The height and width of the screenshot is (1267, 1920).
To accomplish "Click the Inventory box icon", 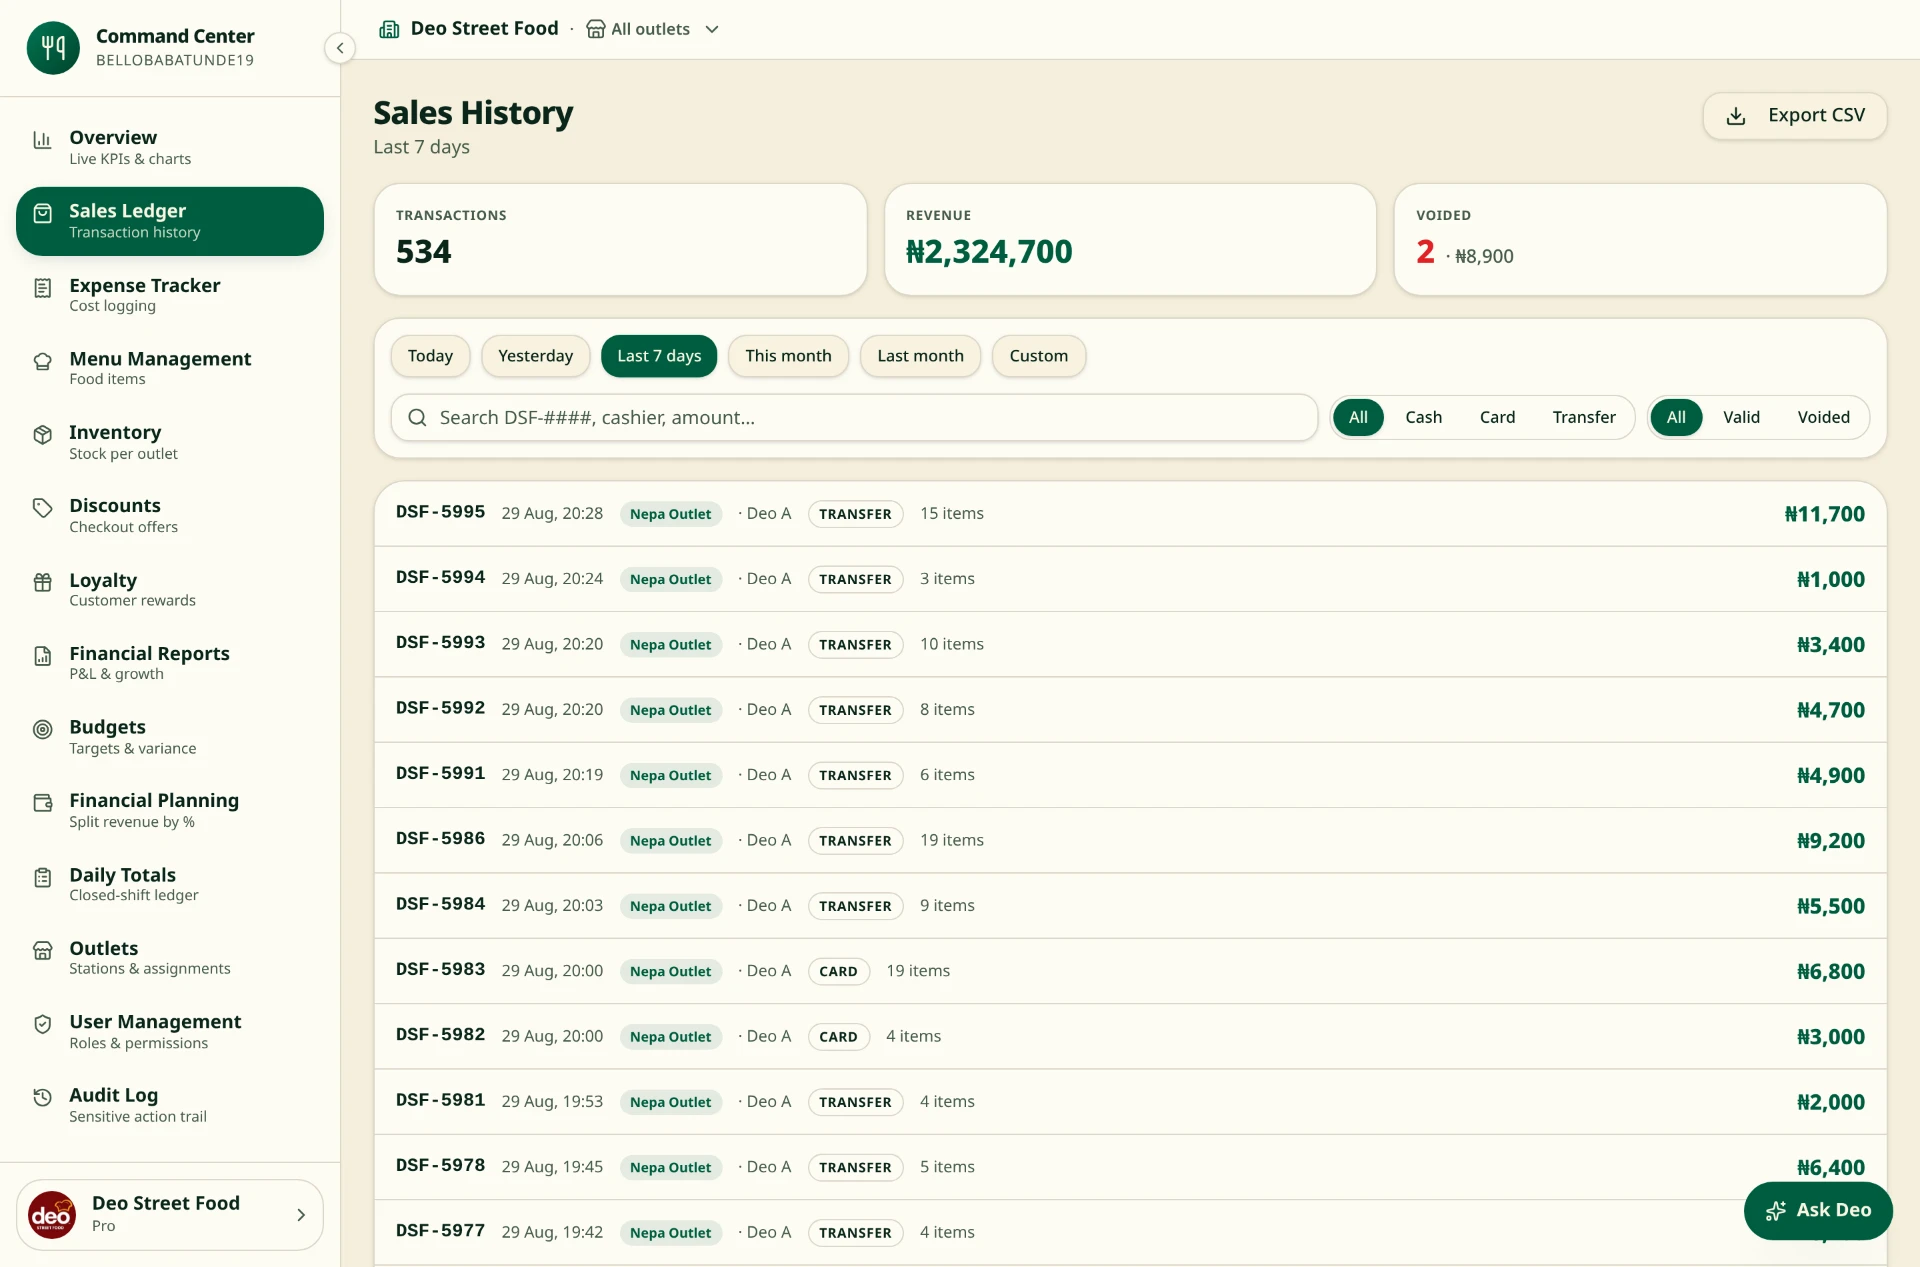I will pos(42,435).
